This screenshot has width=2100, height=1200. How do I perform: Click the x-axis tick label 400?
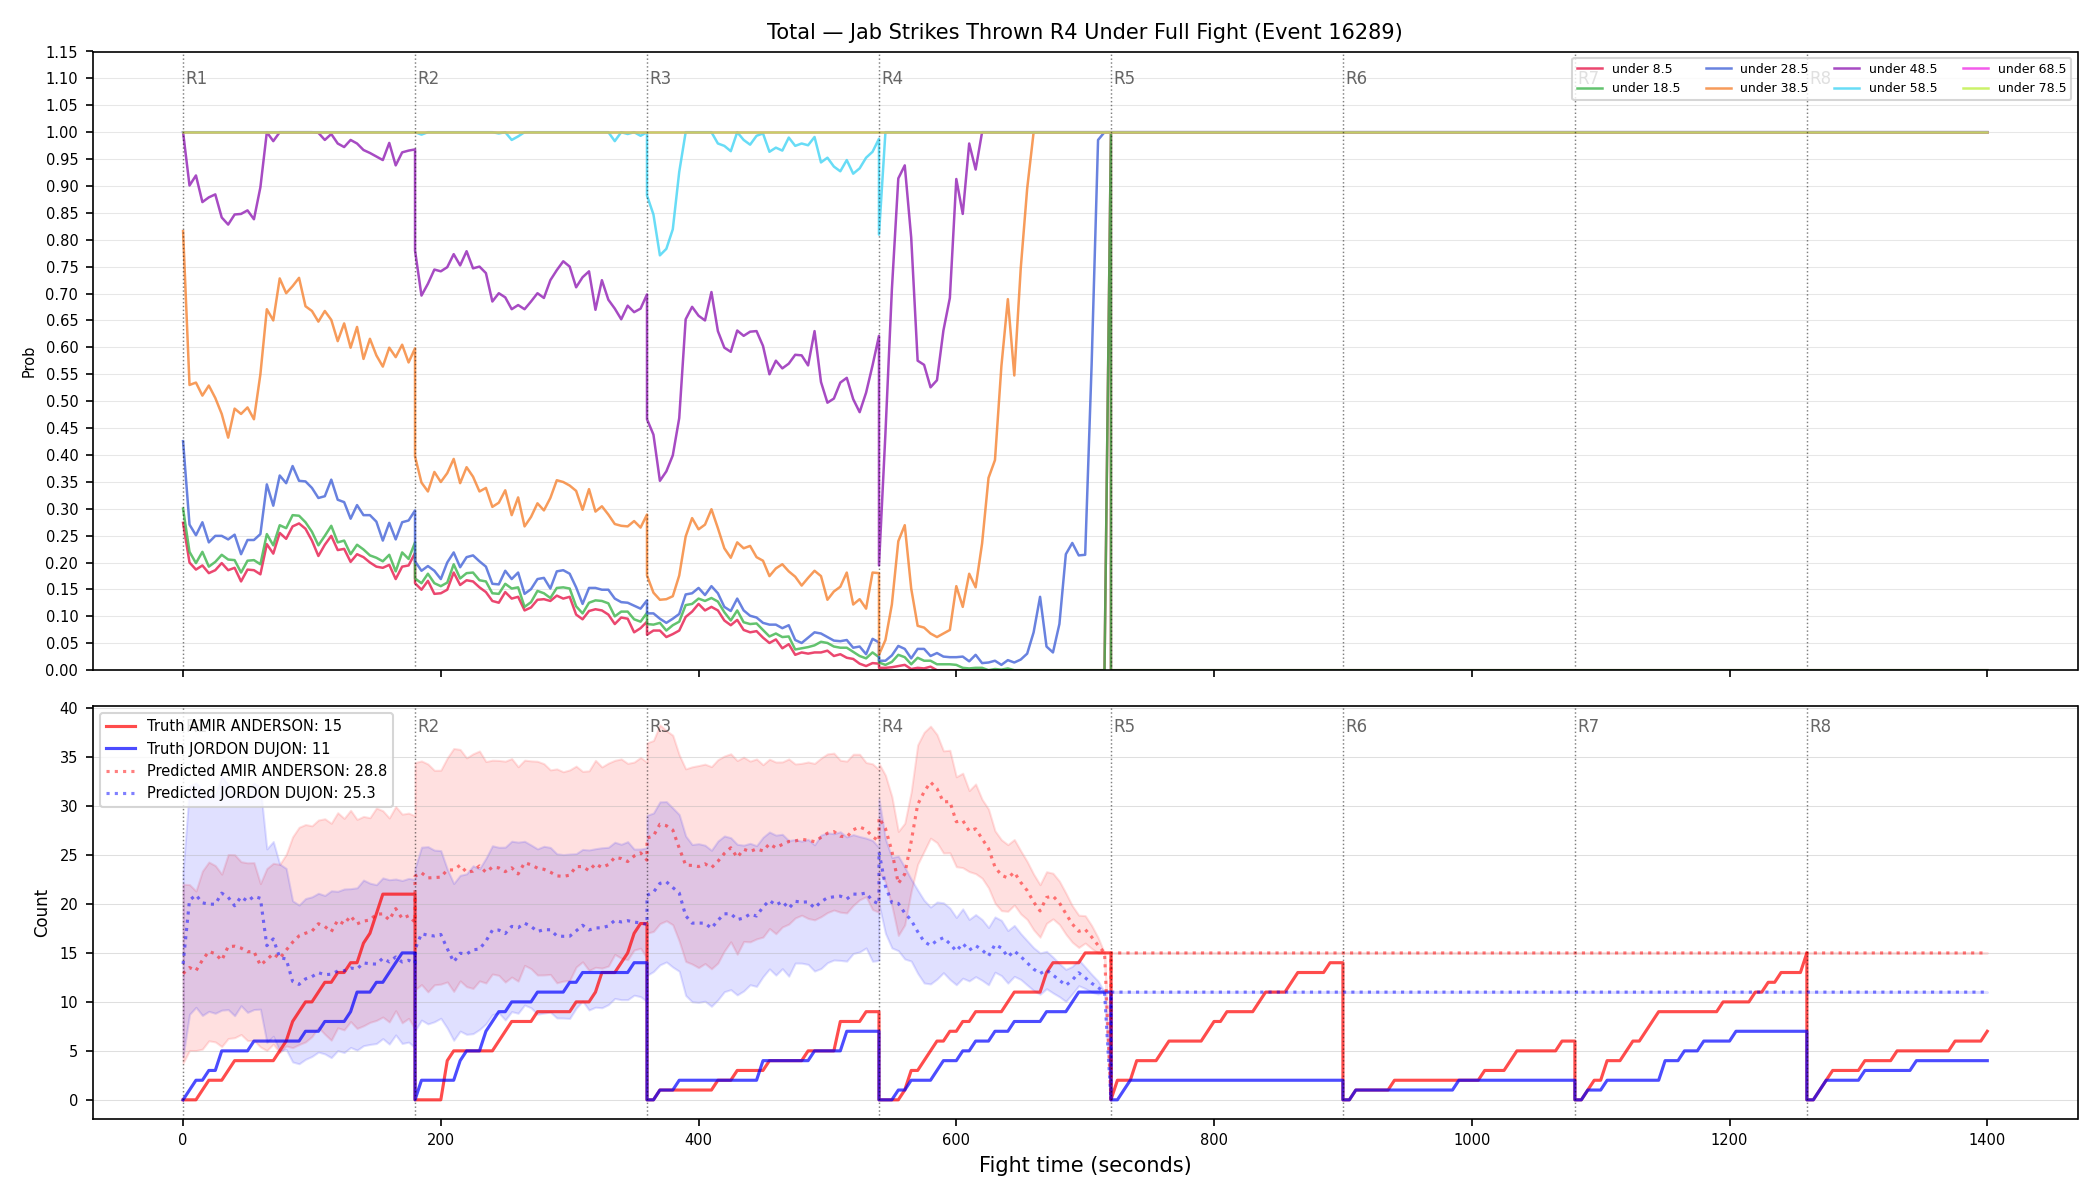point(698,1139)
